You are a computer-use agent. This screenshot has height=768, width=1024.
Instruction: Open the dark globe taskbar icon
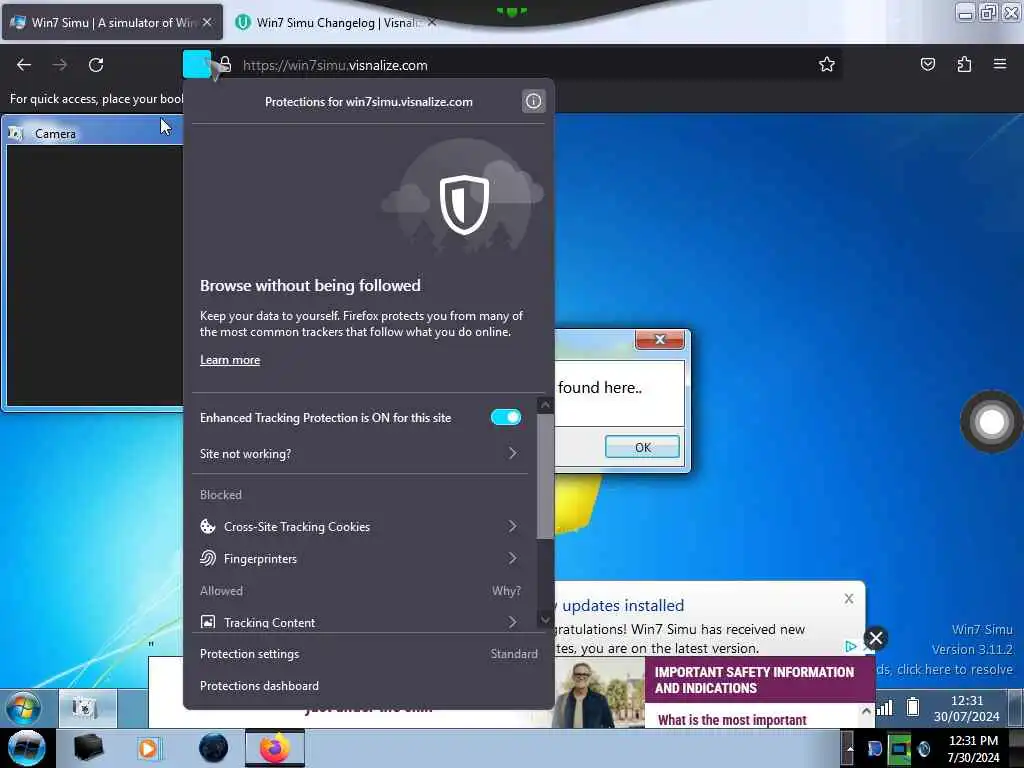[x=213, y=748]
